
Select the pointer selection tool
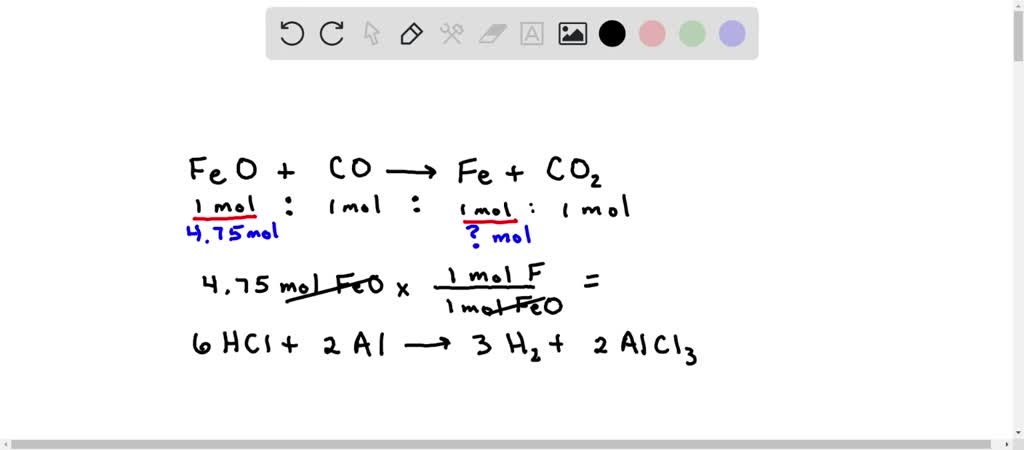[x=372, y=33]
